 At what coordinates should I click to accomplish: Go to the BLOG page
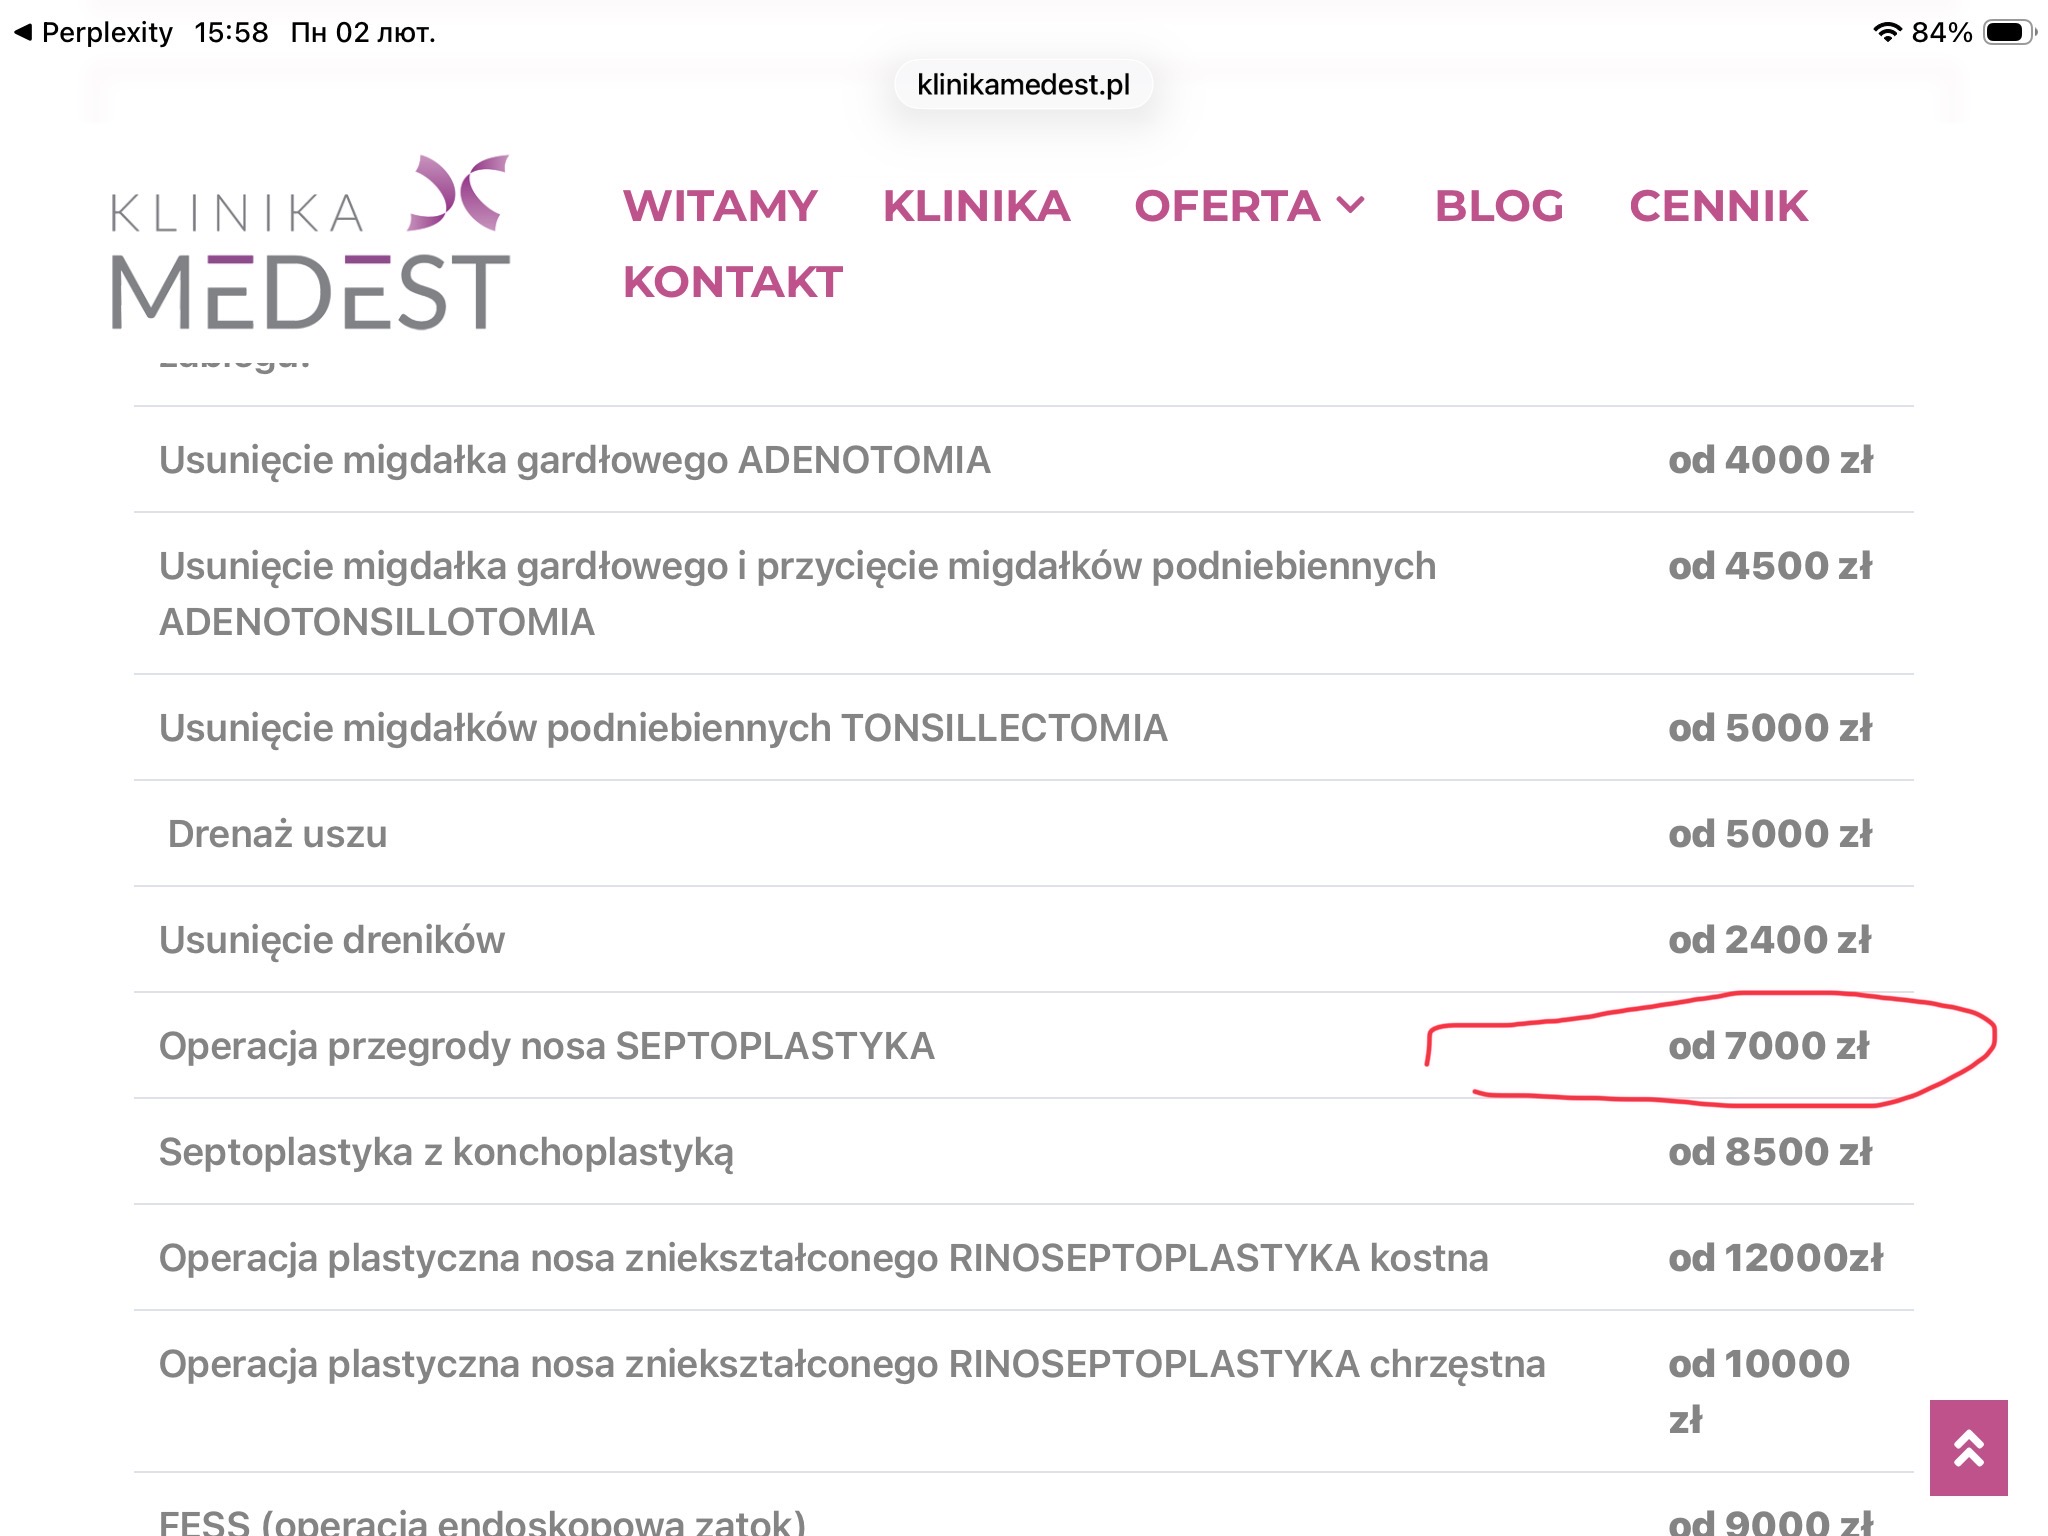pos(1499,206)
